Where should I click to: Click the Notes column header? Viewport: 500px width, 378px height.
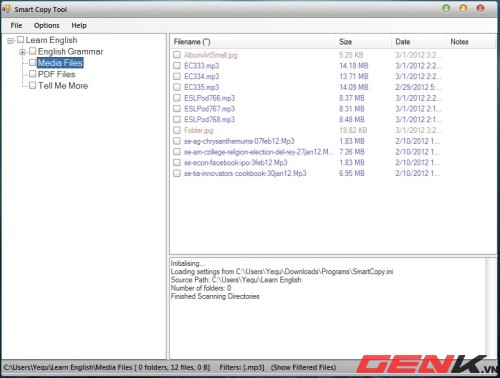[471, 42]
